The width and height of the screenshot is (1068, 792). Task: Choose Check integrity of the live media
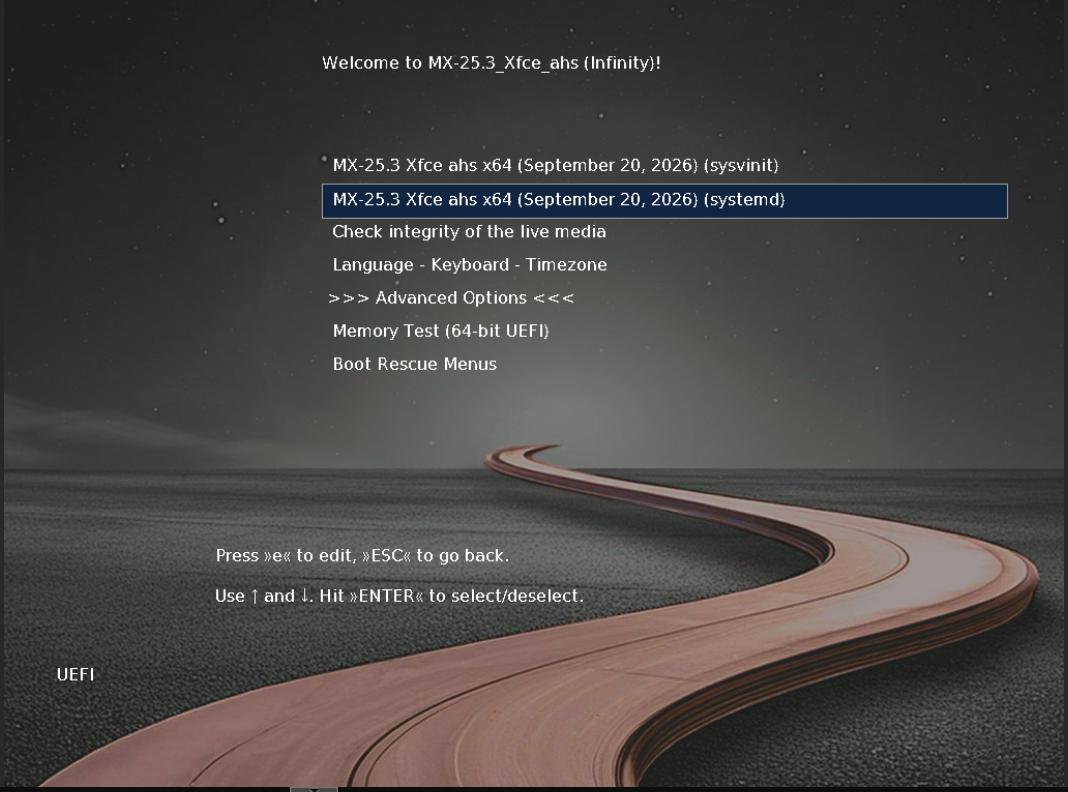pos(469,232)
